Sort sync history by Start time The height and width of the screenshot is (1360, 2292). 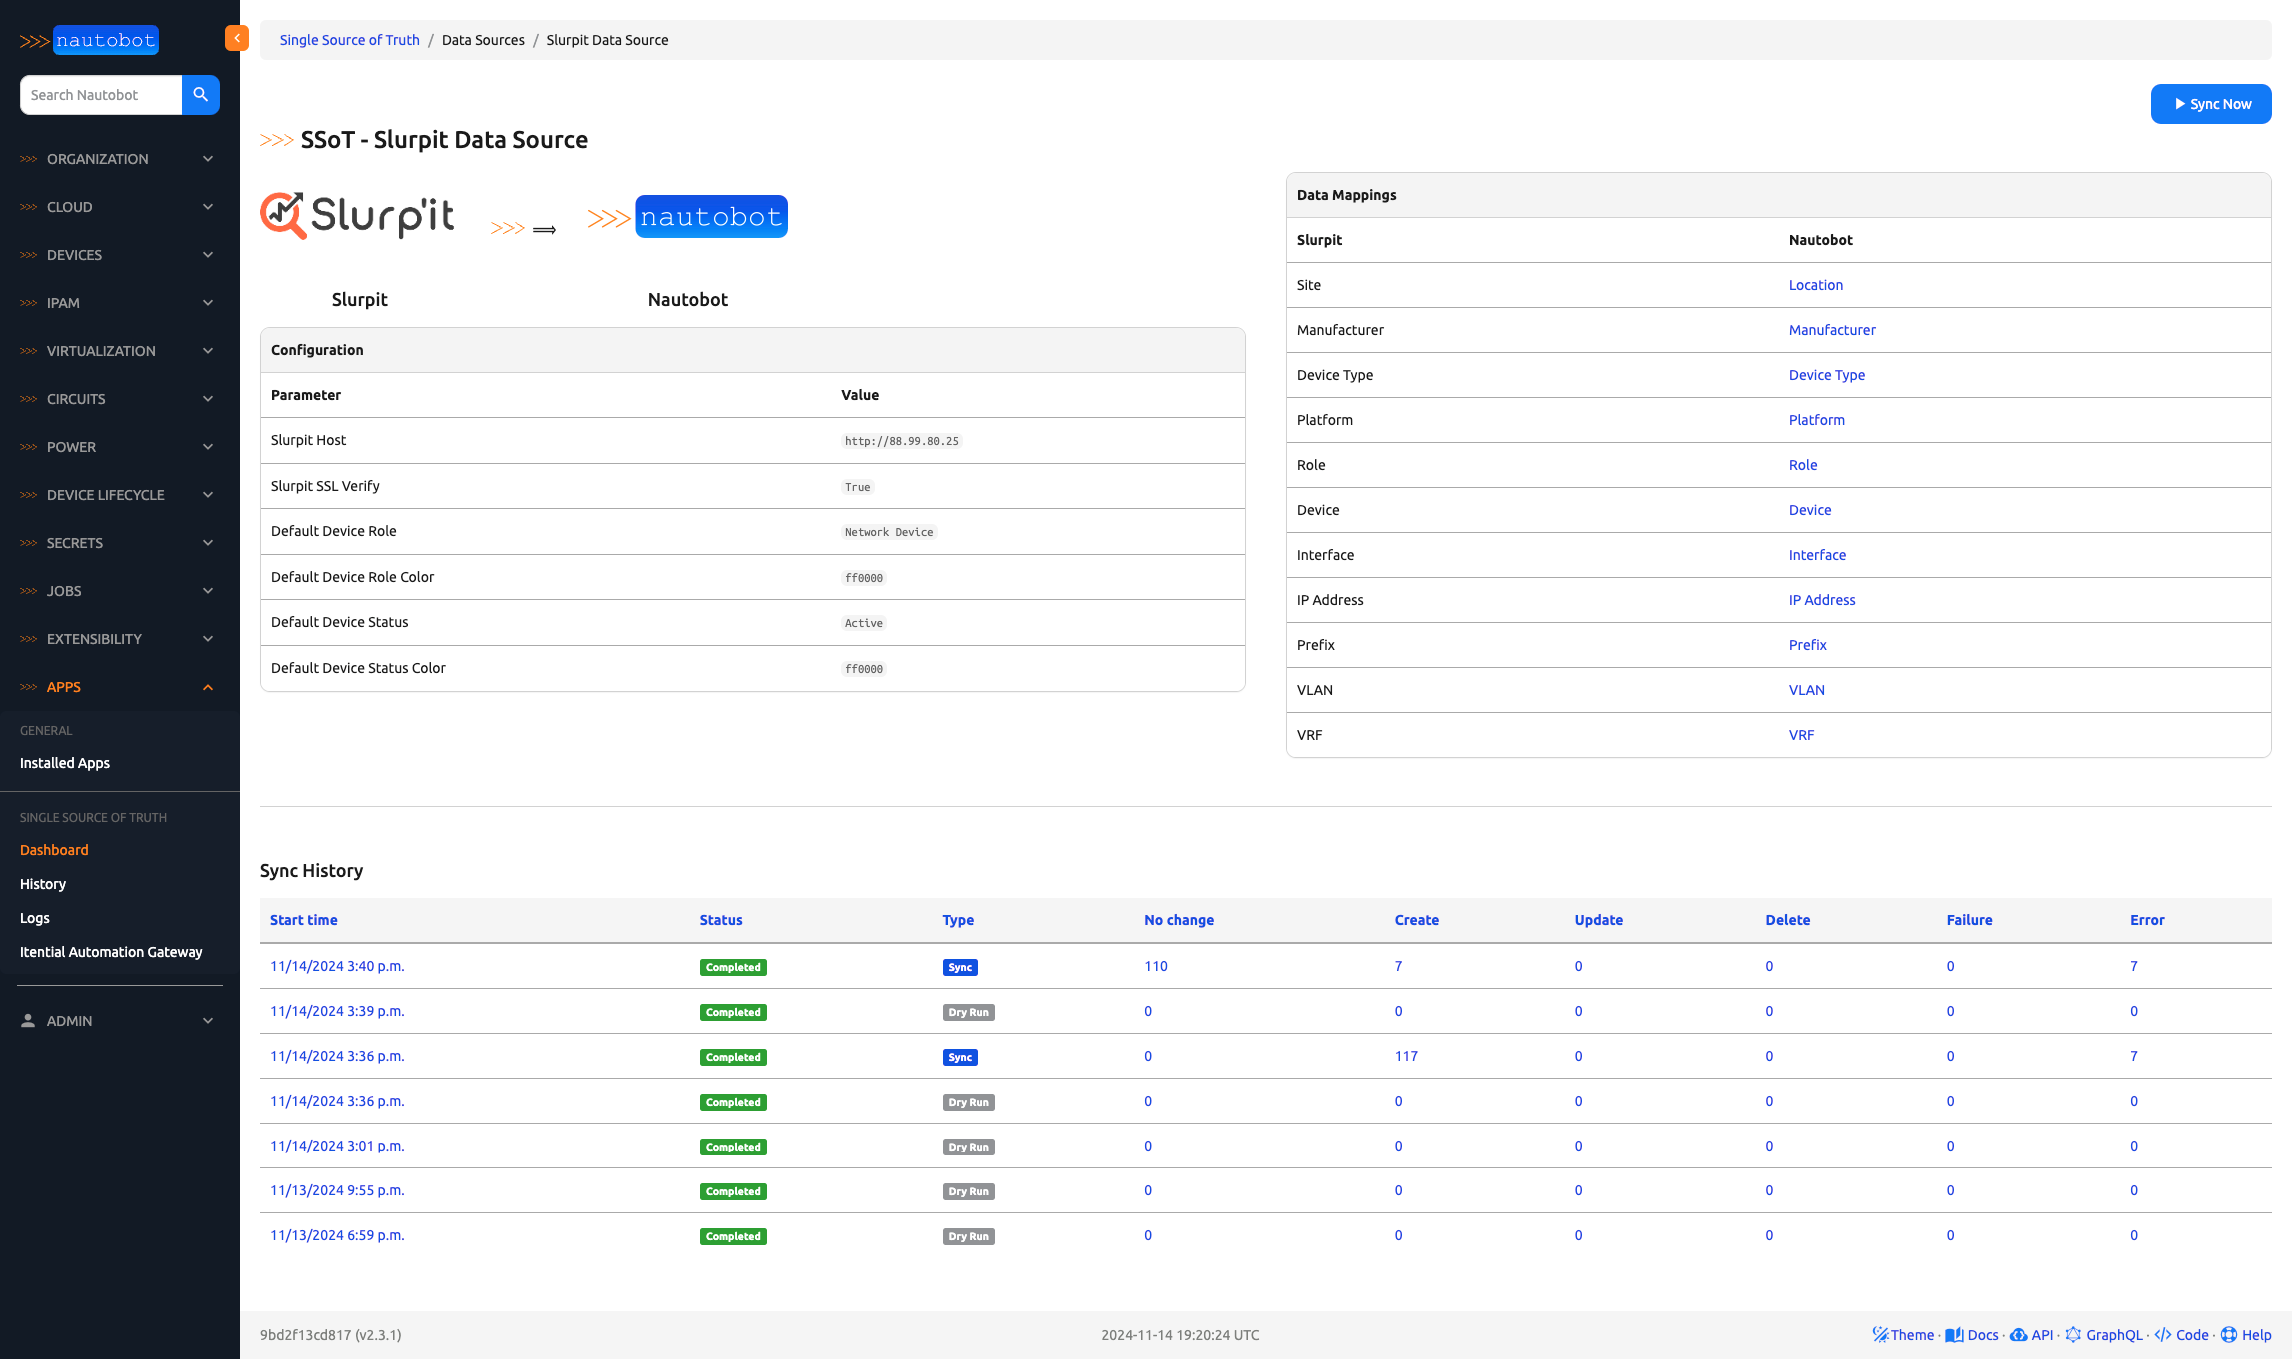[303, 920]
